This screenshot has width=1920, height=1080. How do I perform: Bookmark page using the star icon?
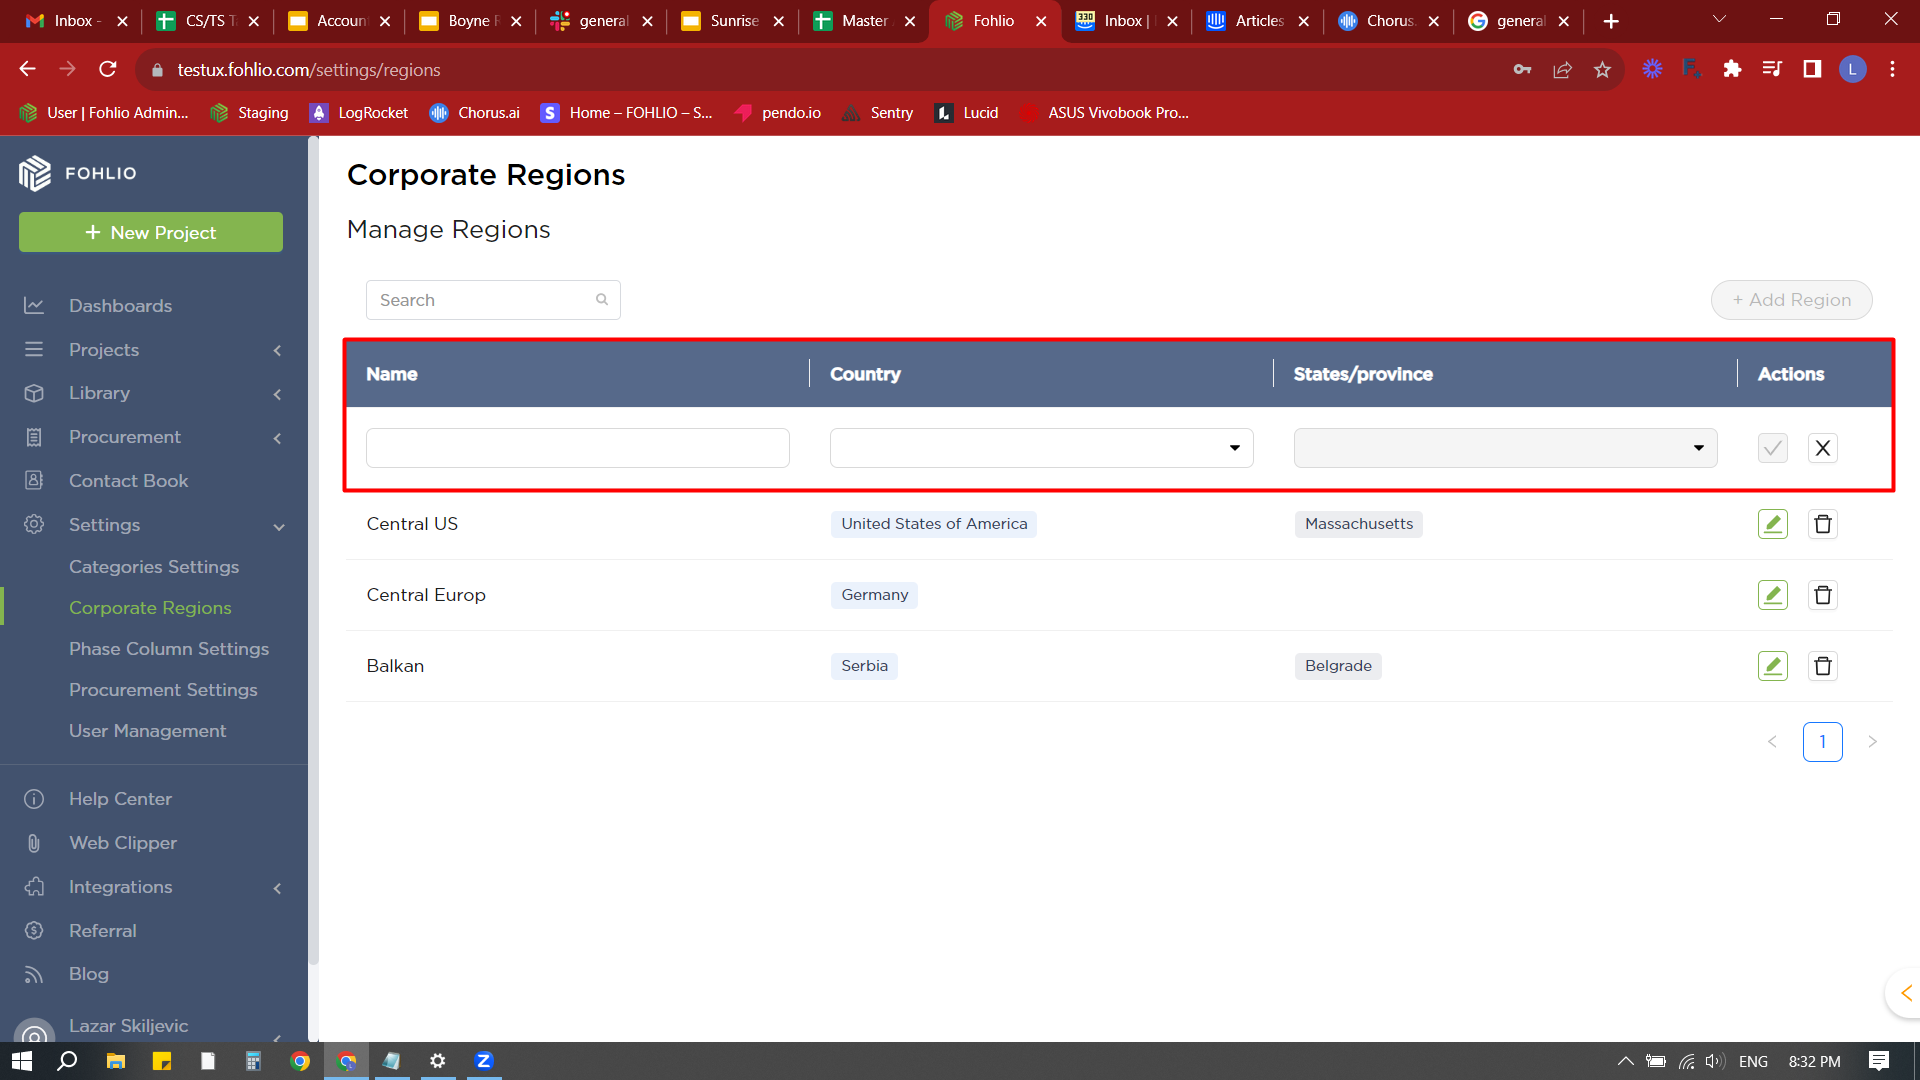pyautogui.click(x=1602, y=69)
